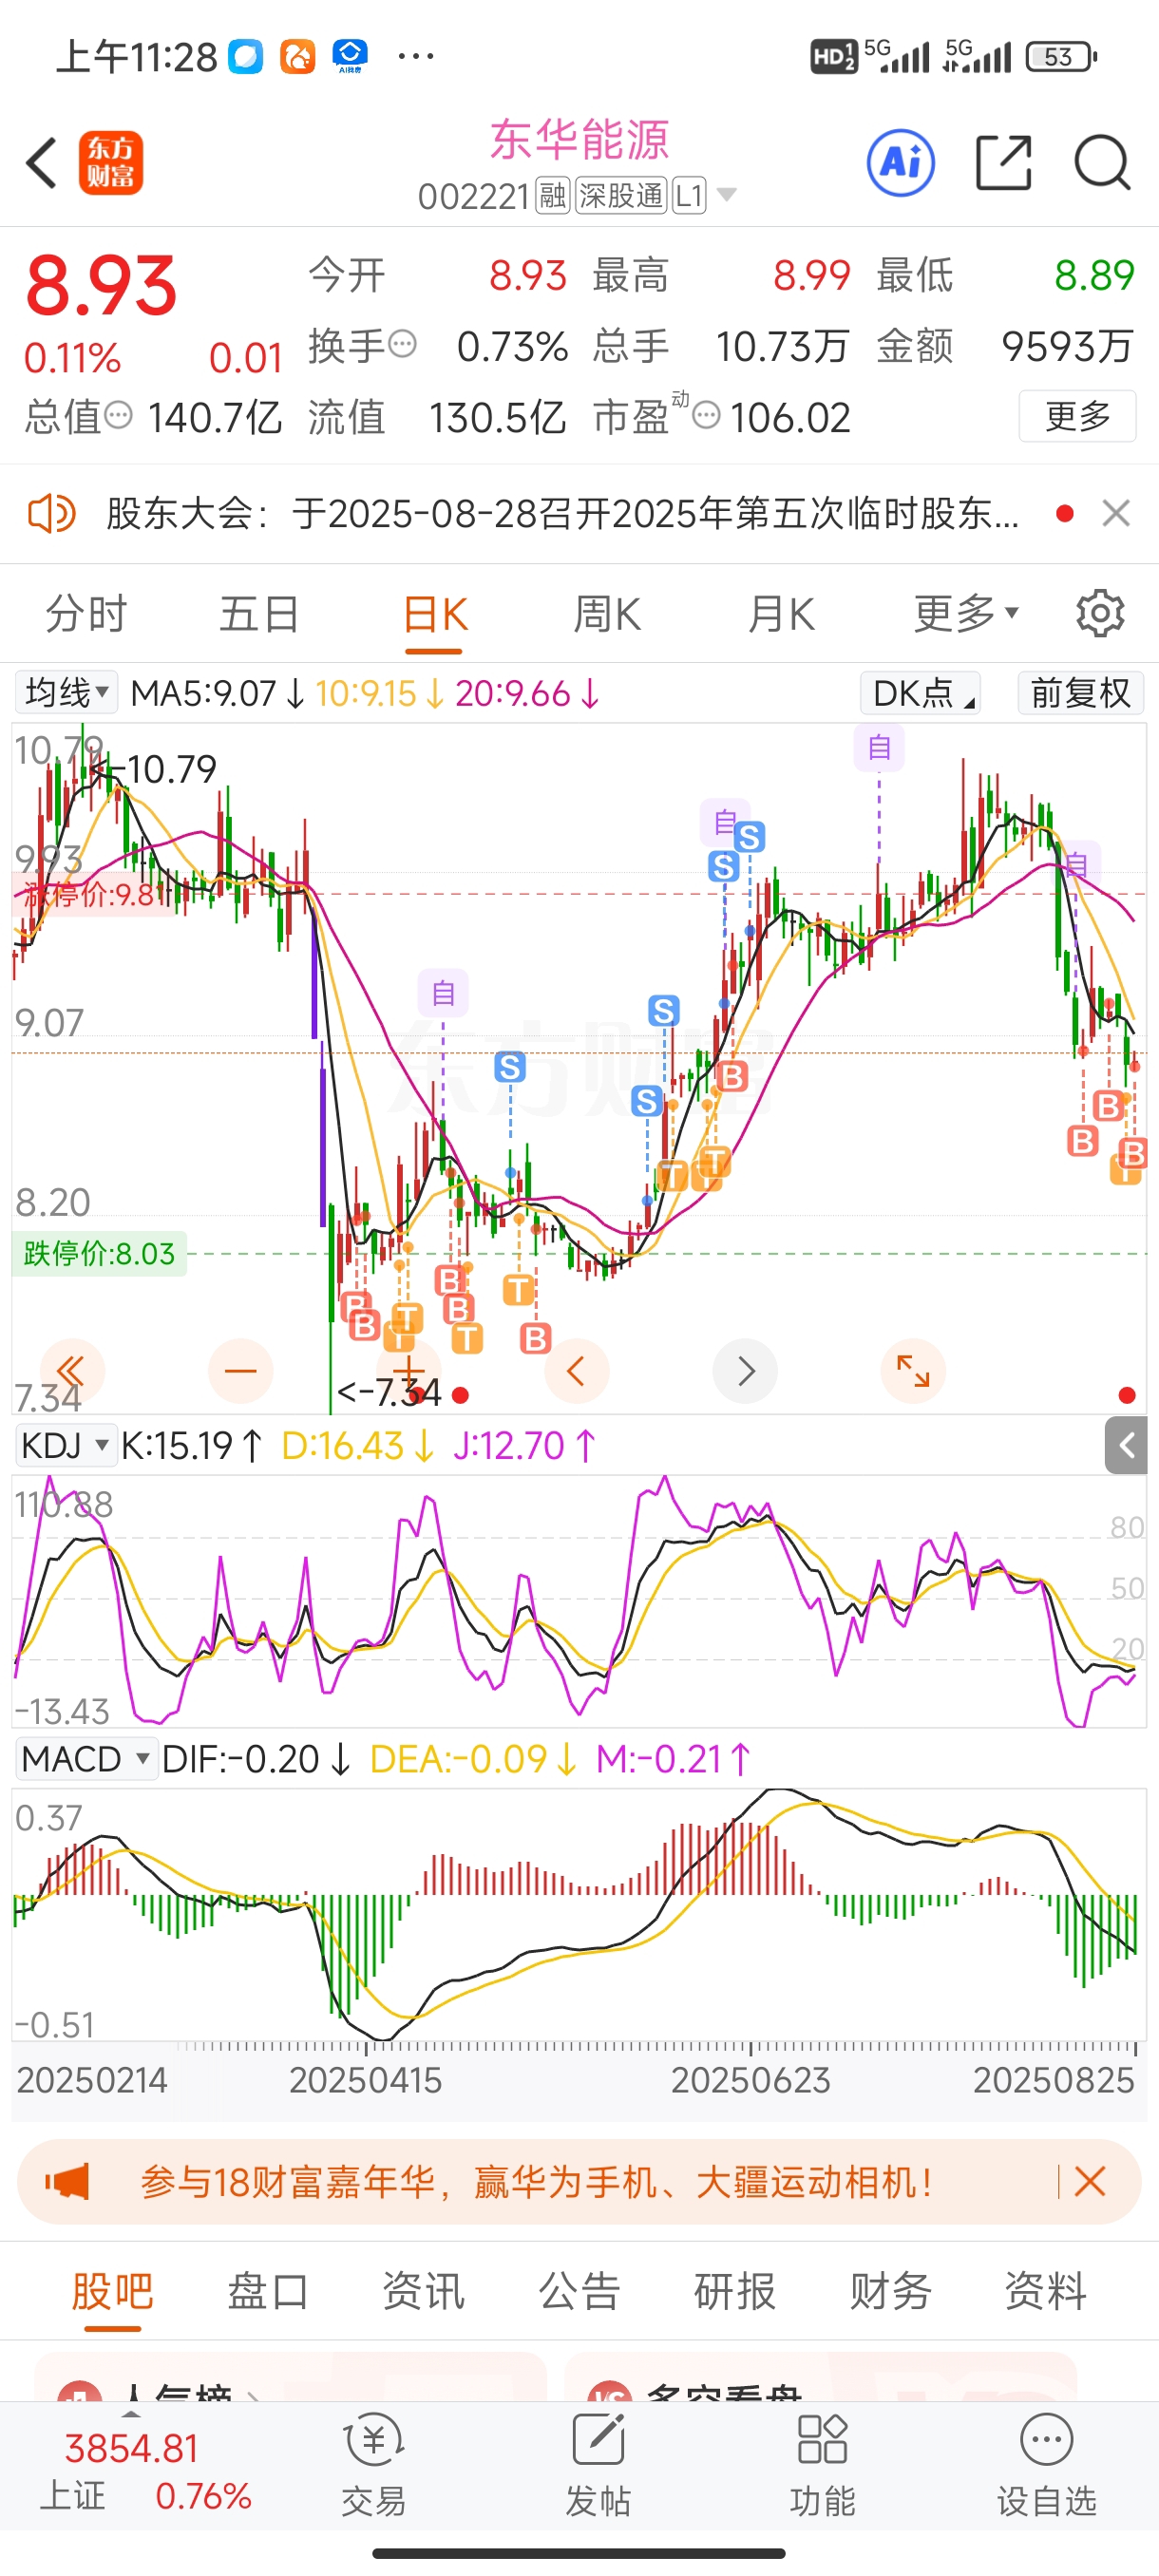The height and width of the screenshot is (2576, 1159).
Task: Tap 跌停价:8.03 label on chart
Action: click(99, 1253)
